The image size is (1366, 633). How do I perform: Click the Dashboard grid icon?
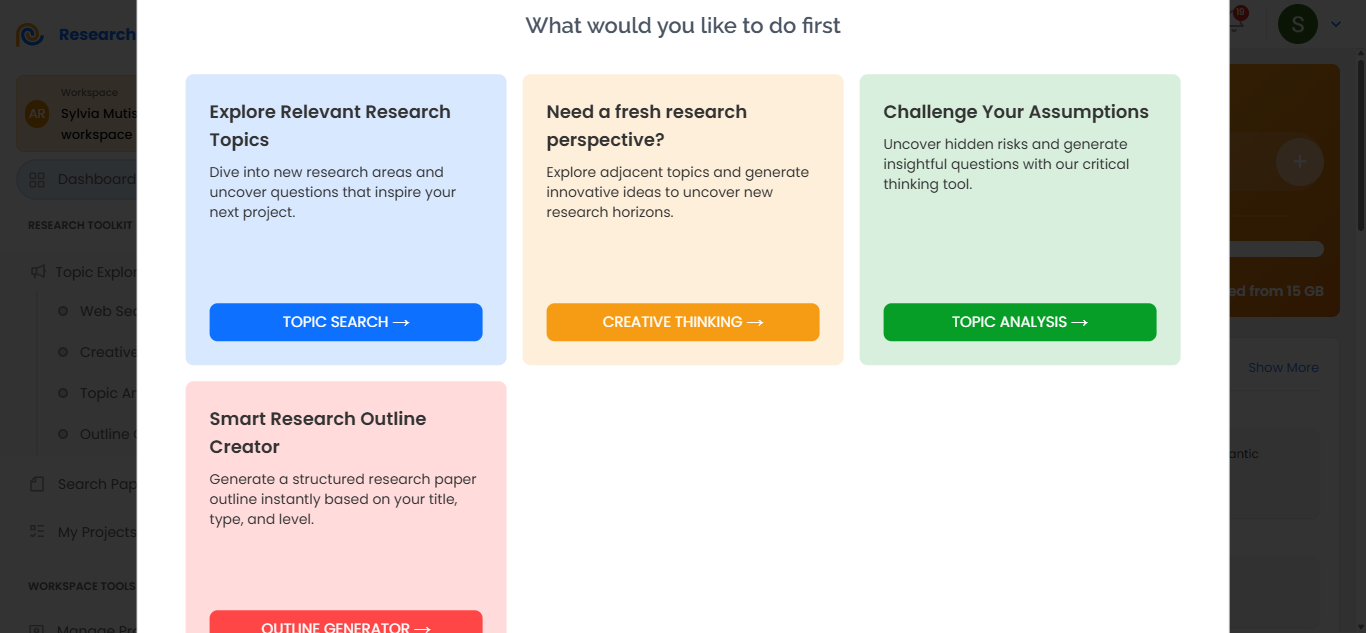coord(37,180)
